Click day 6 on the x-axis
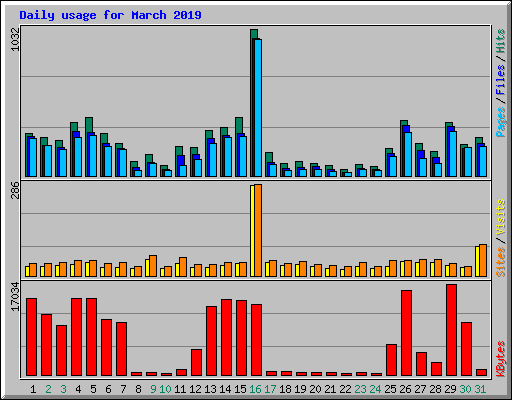The width and height of the screenshot is (512, 400). (108, 389)
